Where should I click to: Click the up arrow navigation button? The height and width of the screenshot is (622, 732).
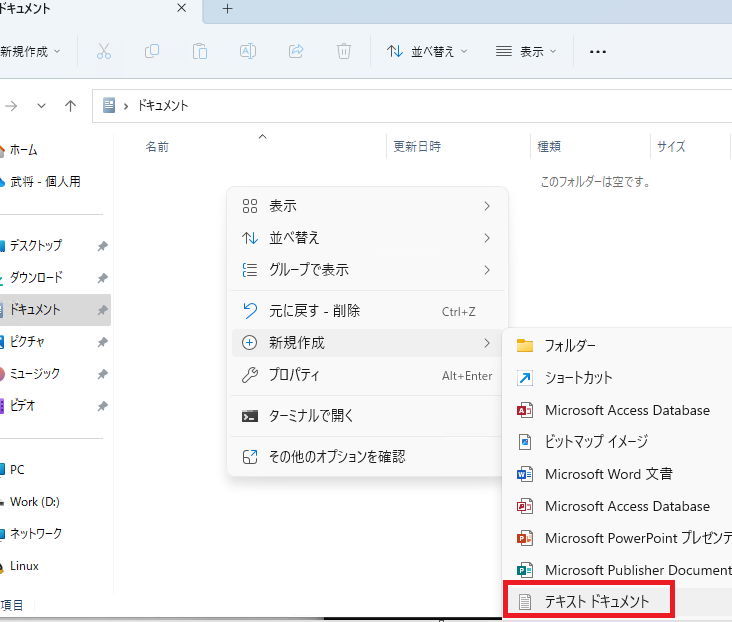(x=71, y=105)
